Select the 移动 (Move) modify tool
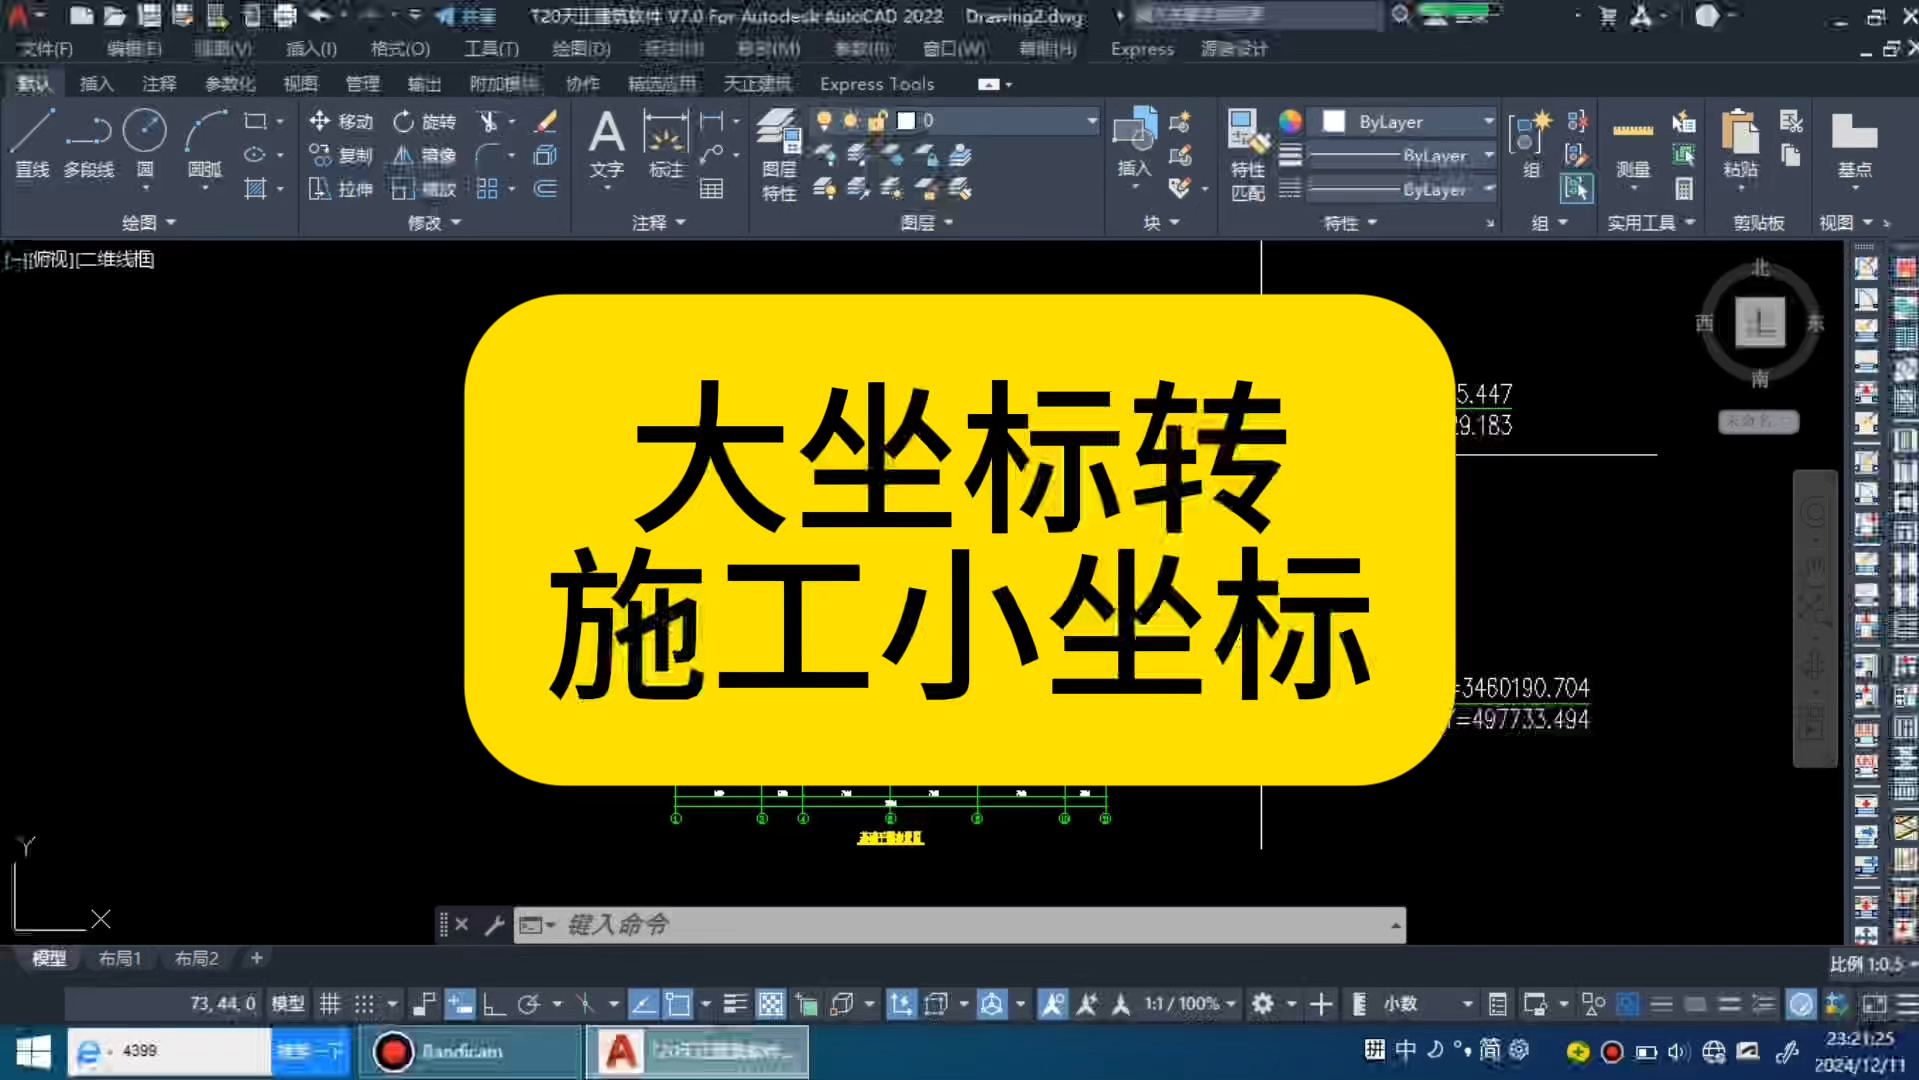Image resolution: width=1919 pixels, height=1080 pixels. tap(338, 121)
